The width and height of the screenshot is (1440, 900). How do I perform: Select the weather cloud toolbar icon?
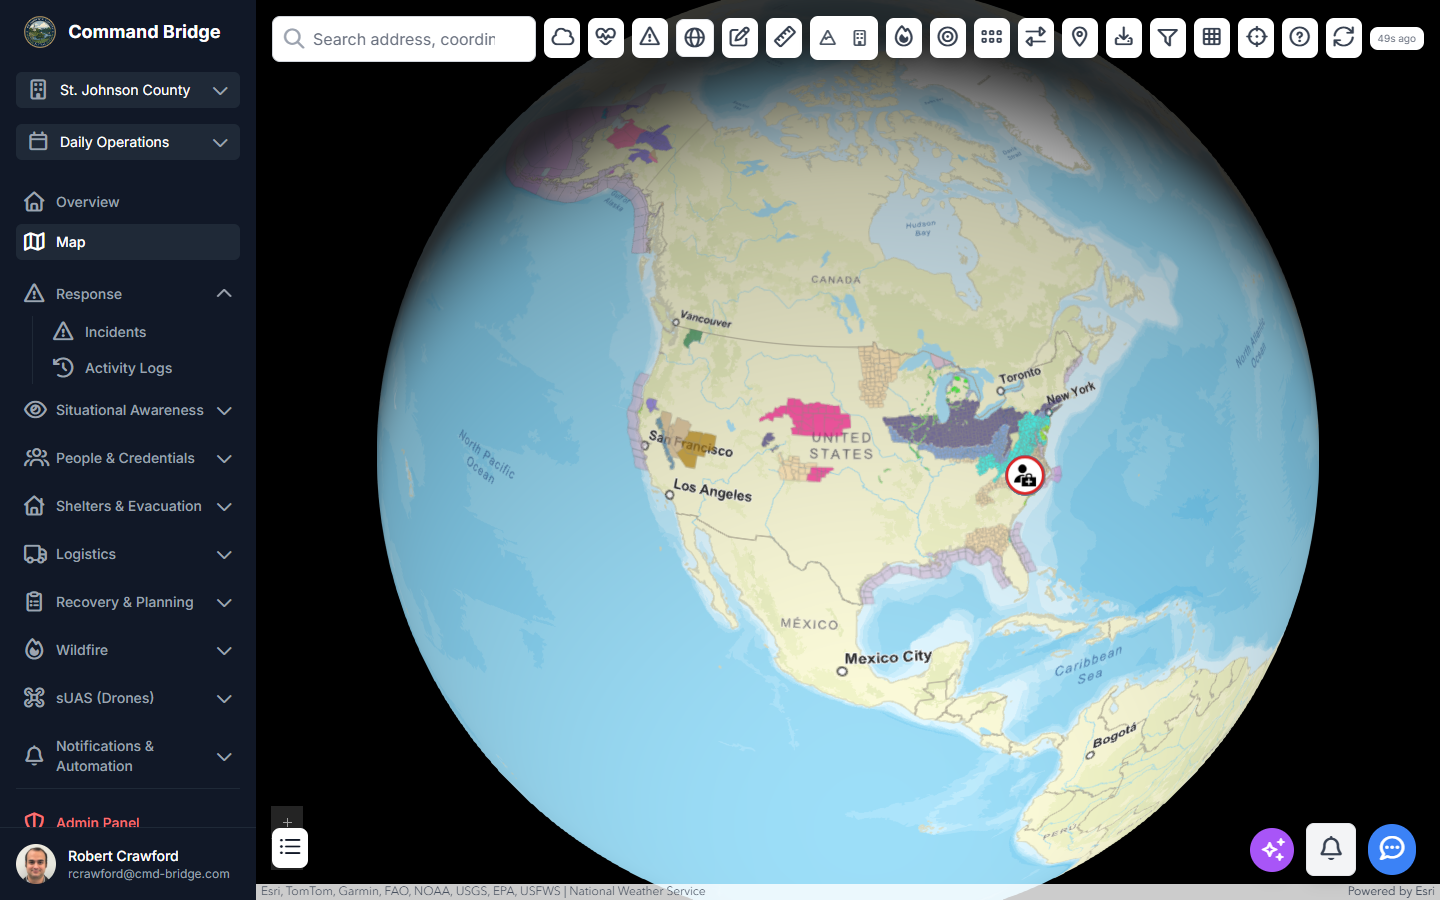562,37
